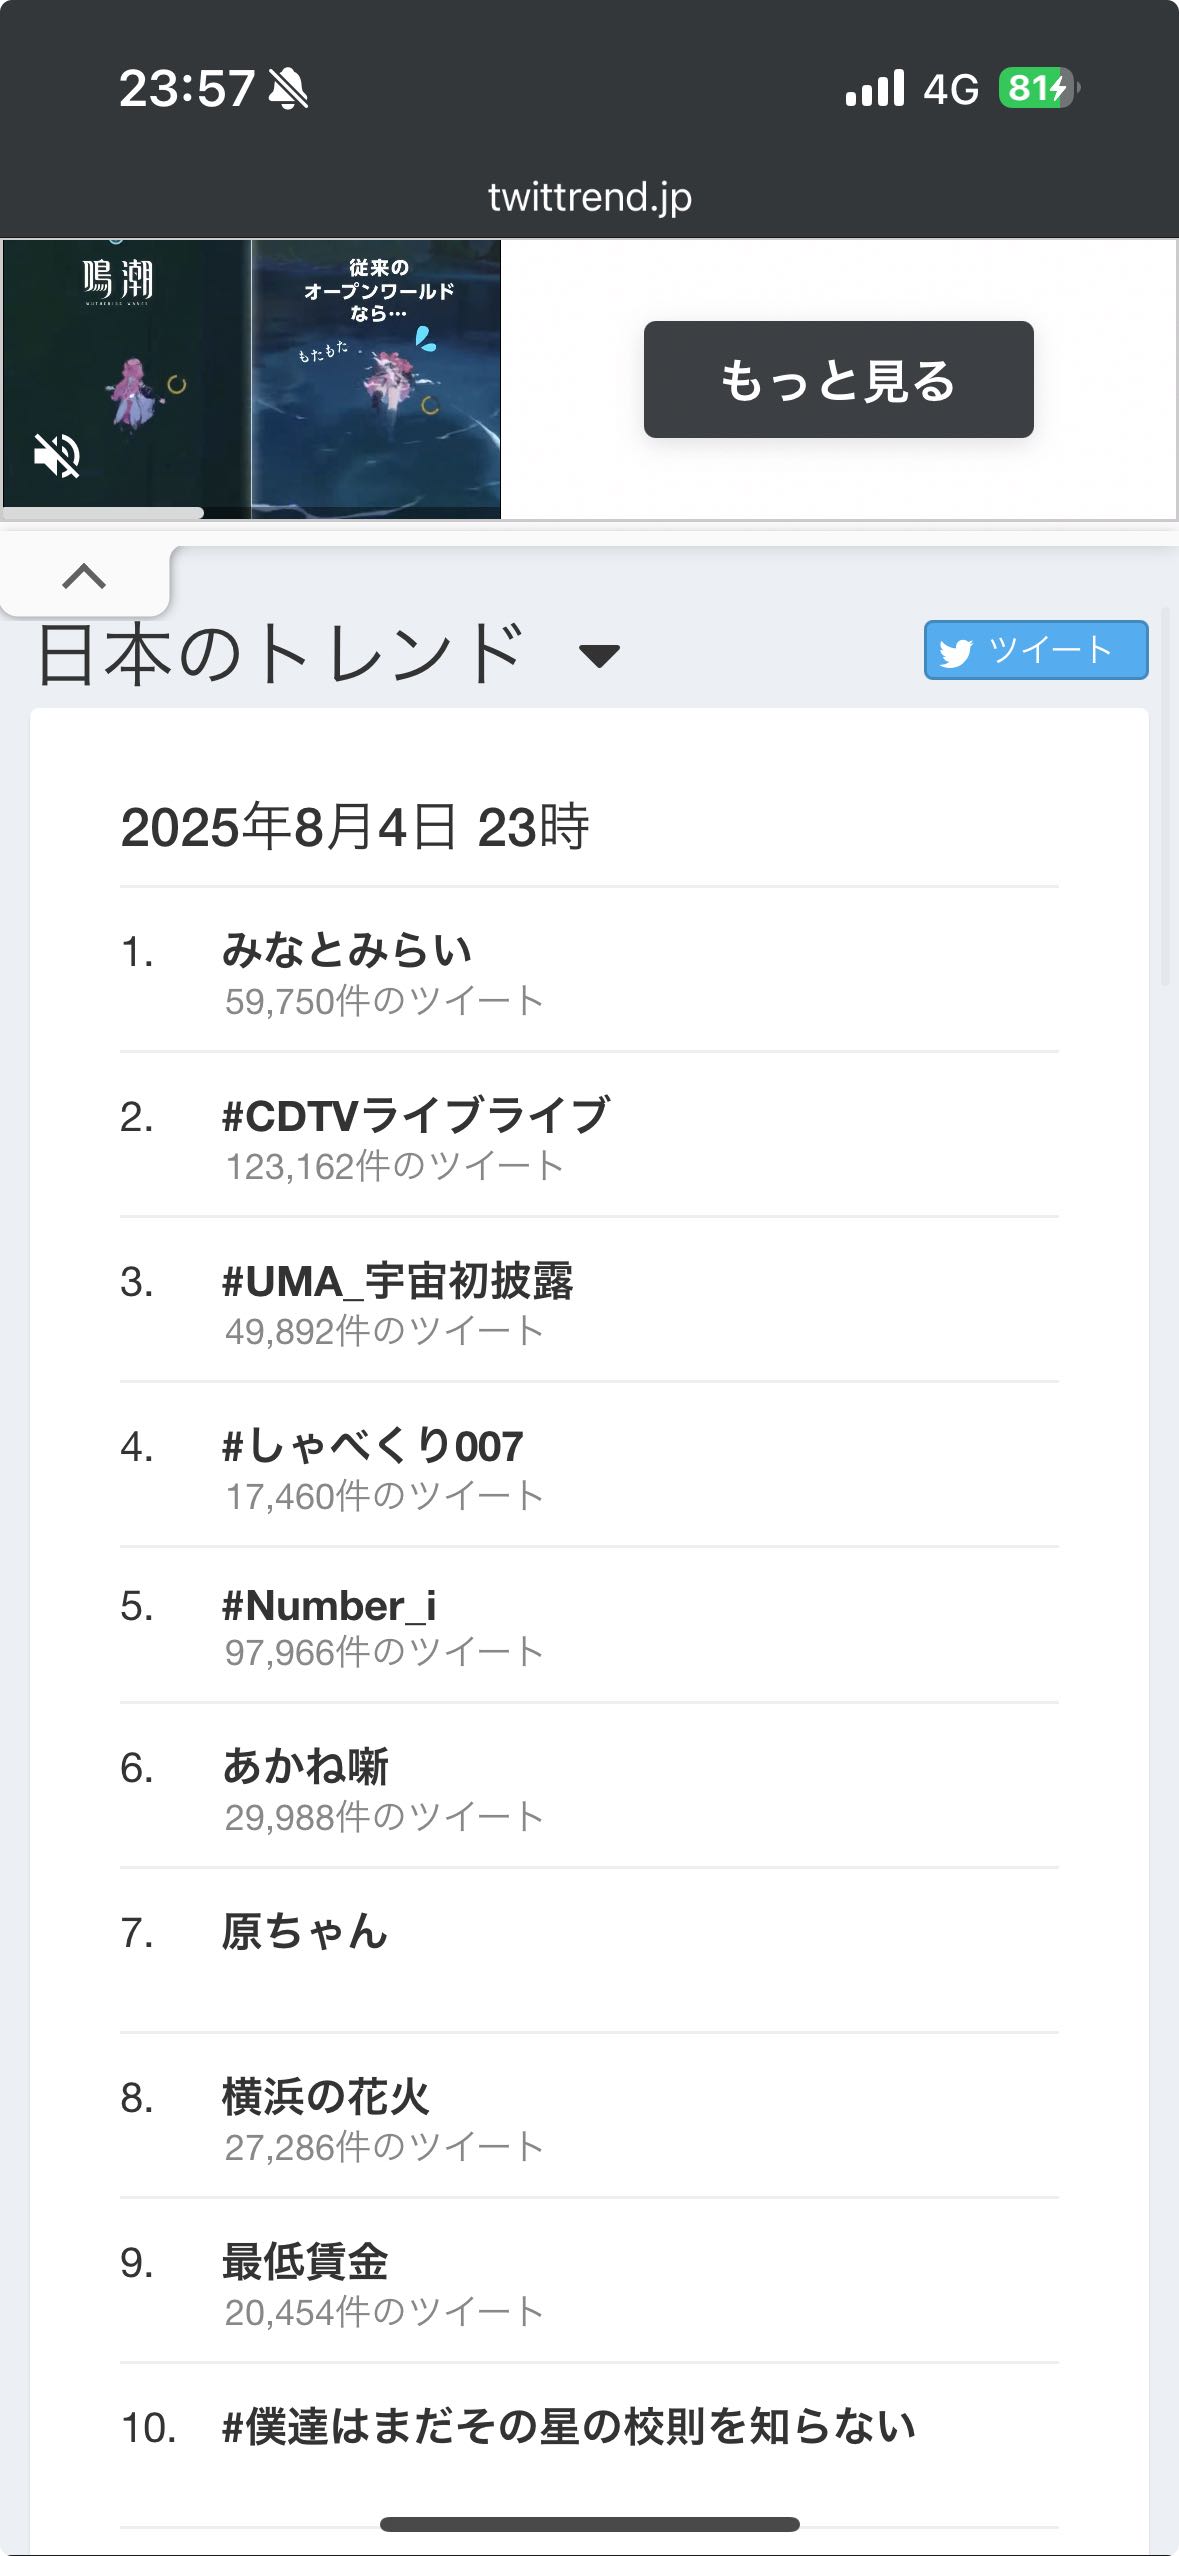1179x2556 pixels.
Task: Open the 日本のトレンド region dropdown arrow
Action: (x=599, y=656)
